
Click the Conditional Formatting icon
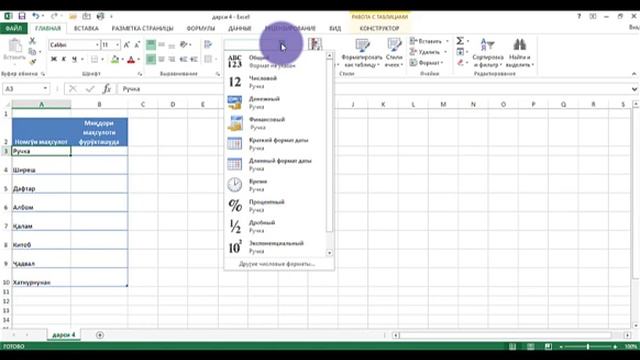(315, 44)
